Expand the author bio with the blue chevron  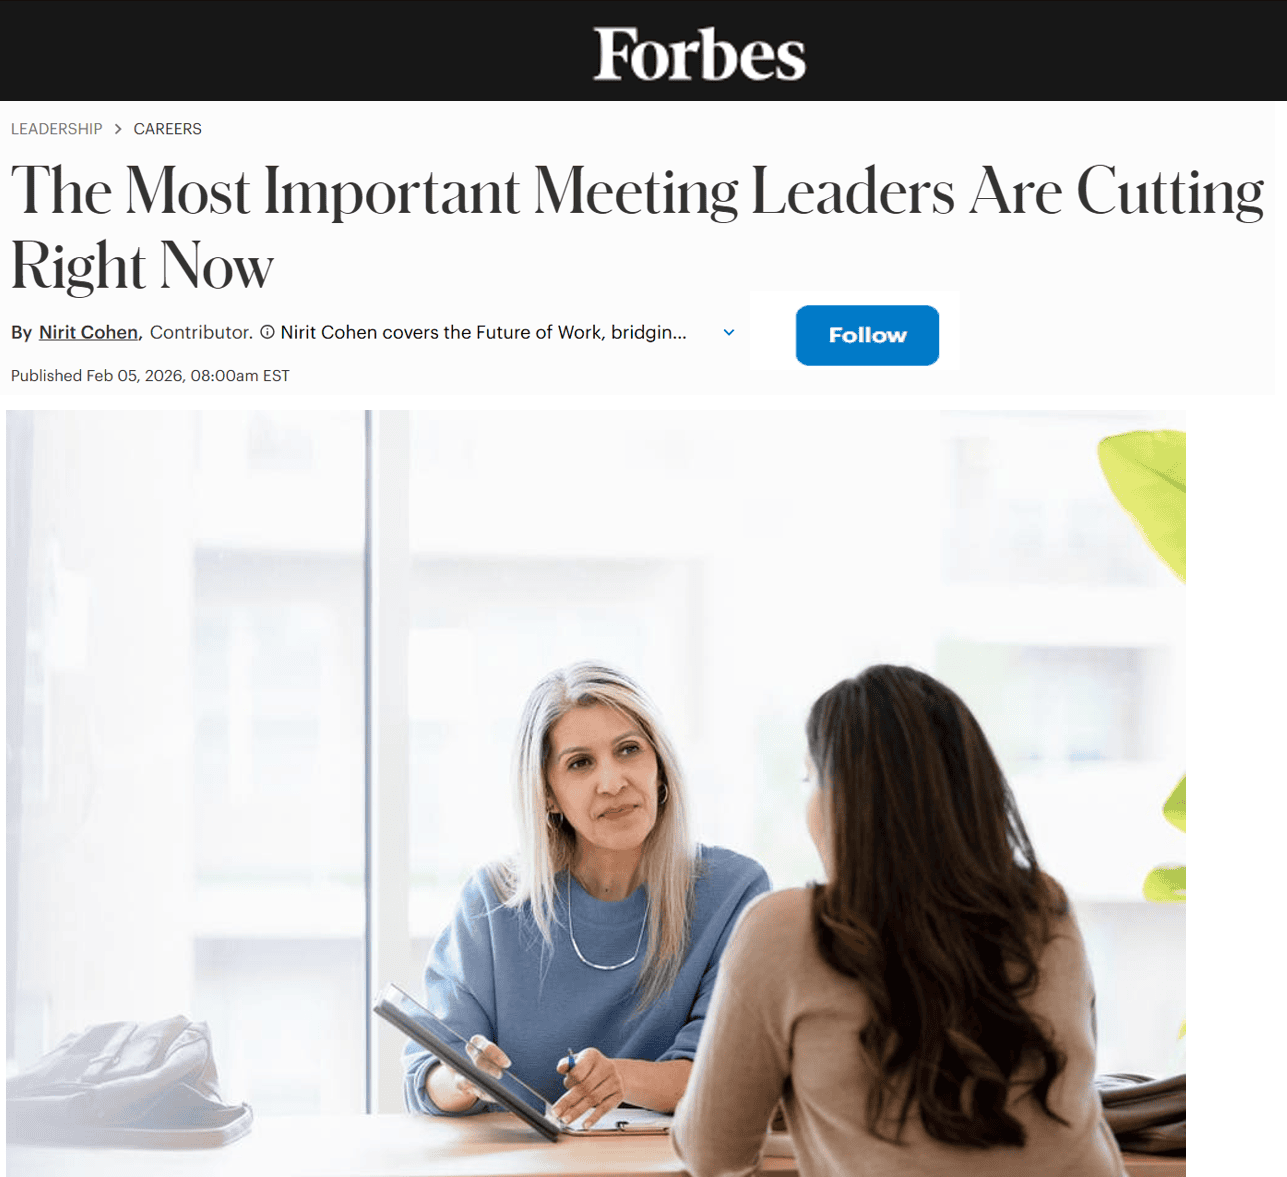pyautogui.click(x=729, y=332)
